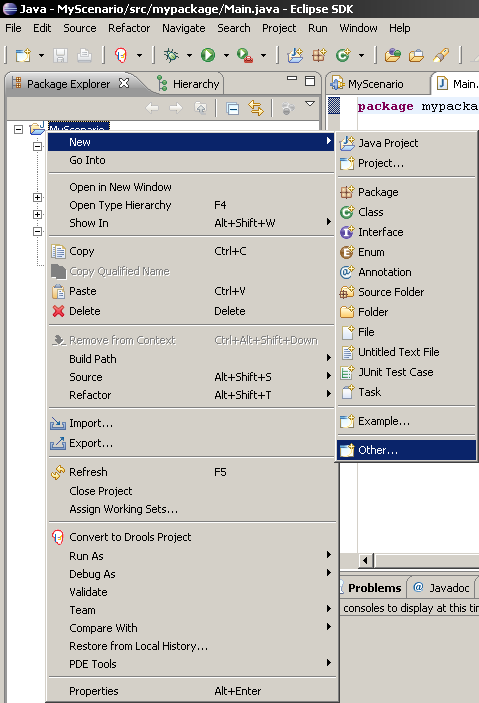This screenshot has height=703, width=479.
Task: Click the editor horizontal scrollbar left arrow
Action: click(366, 560)
